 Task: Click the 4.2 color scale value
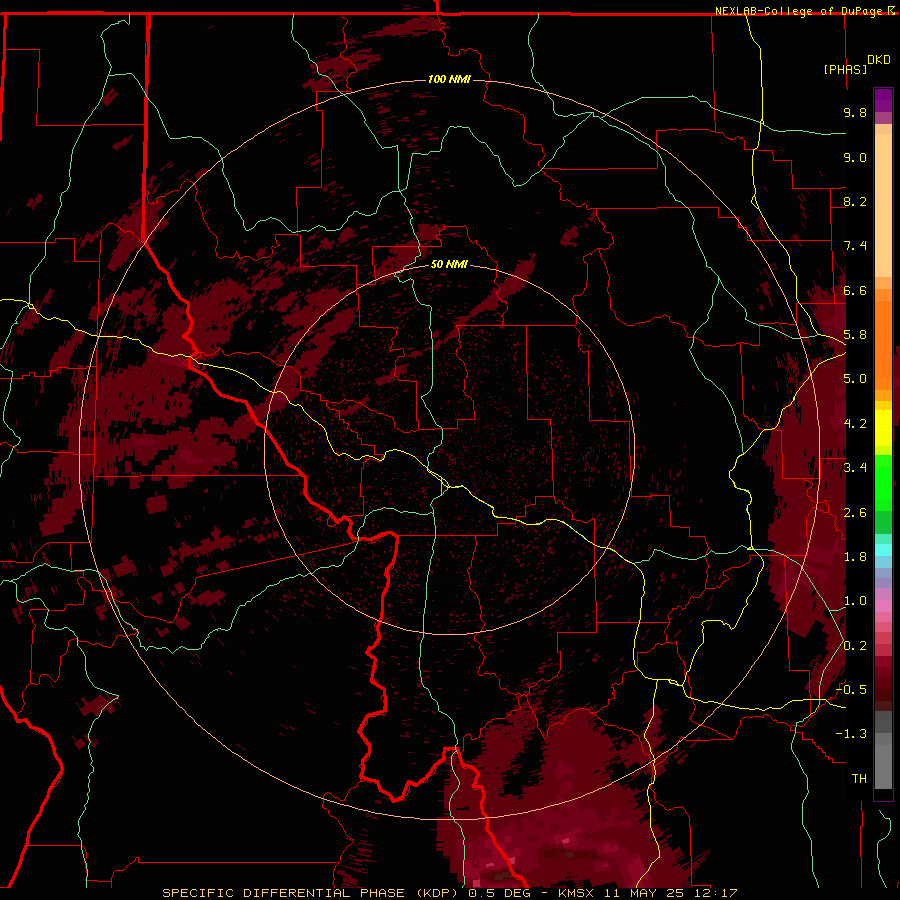coord(855,424)
